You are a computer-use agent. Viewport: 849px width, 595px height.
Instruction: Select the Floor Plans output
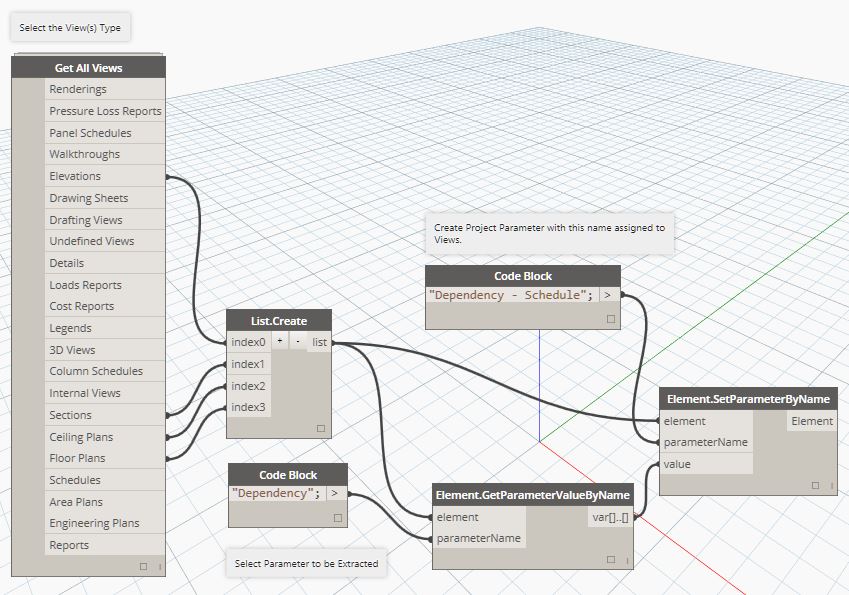(x=105, y=458)
